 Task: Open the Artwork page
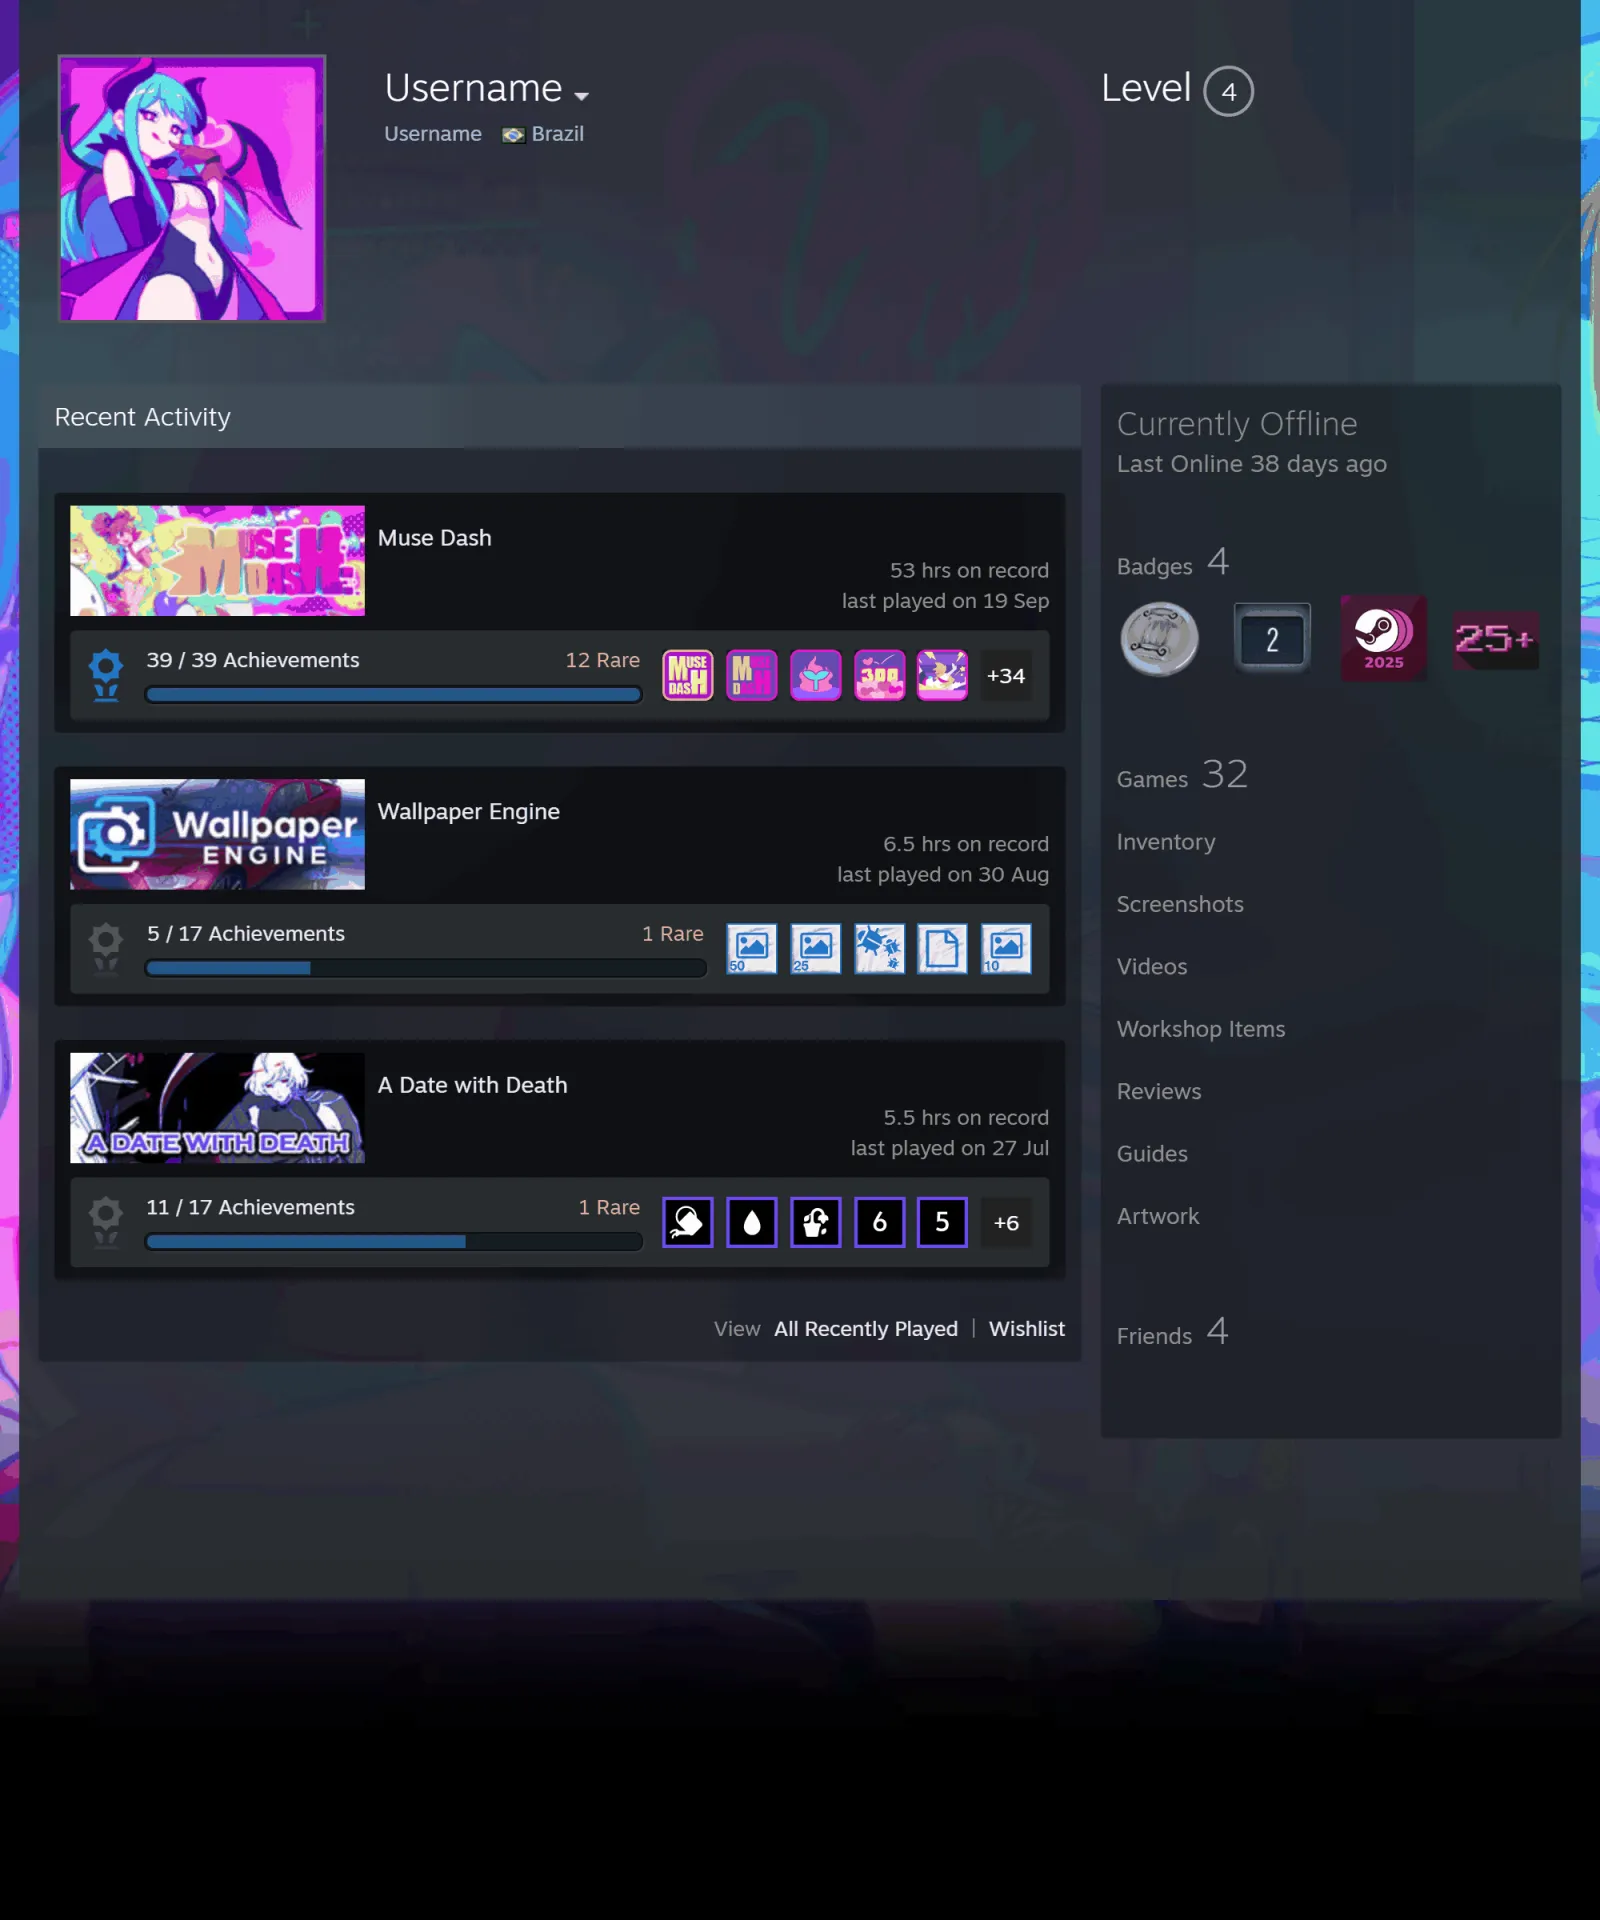(x=1158, y=1217)
